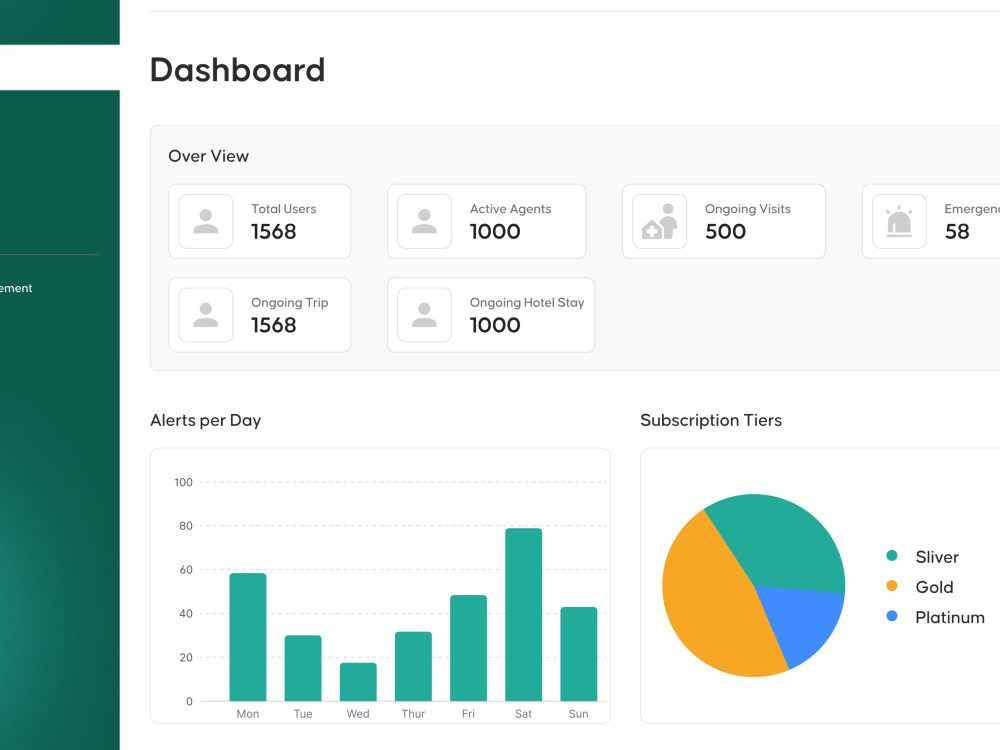Select the Wed bar in chart

tap(358, 682)
